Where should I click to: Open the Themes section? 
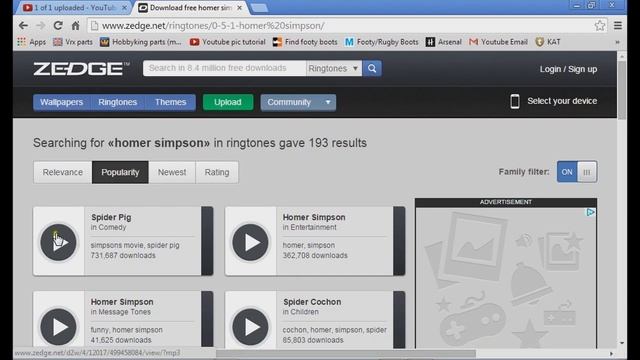pos(171,102)
